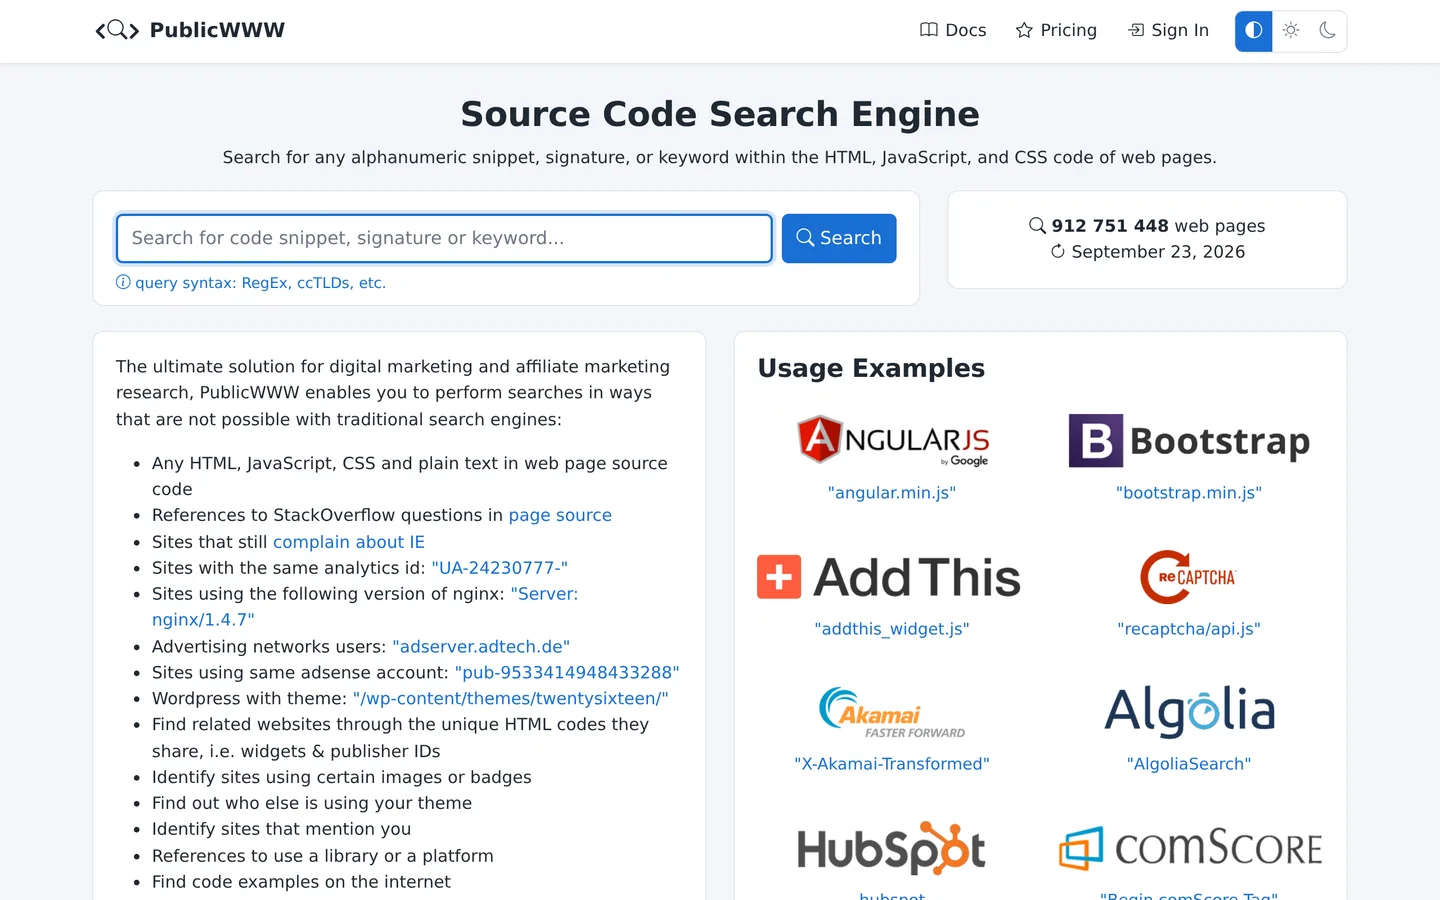Focus the code snippet search field

pyautogui.click(x=444, y=238)
